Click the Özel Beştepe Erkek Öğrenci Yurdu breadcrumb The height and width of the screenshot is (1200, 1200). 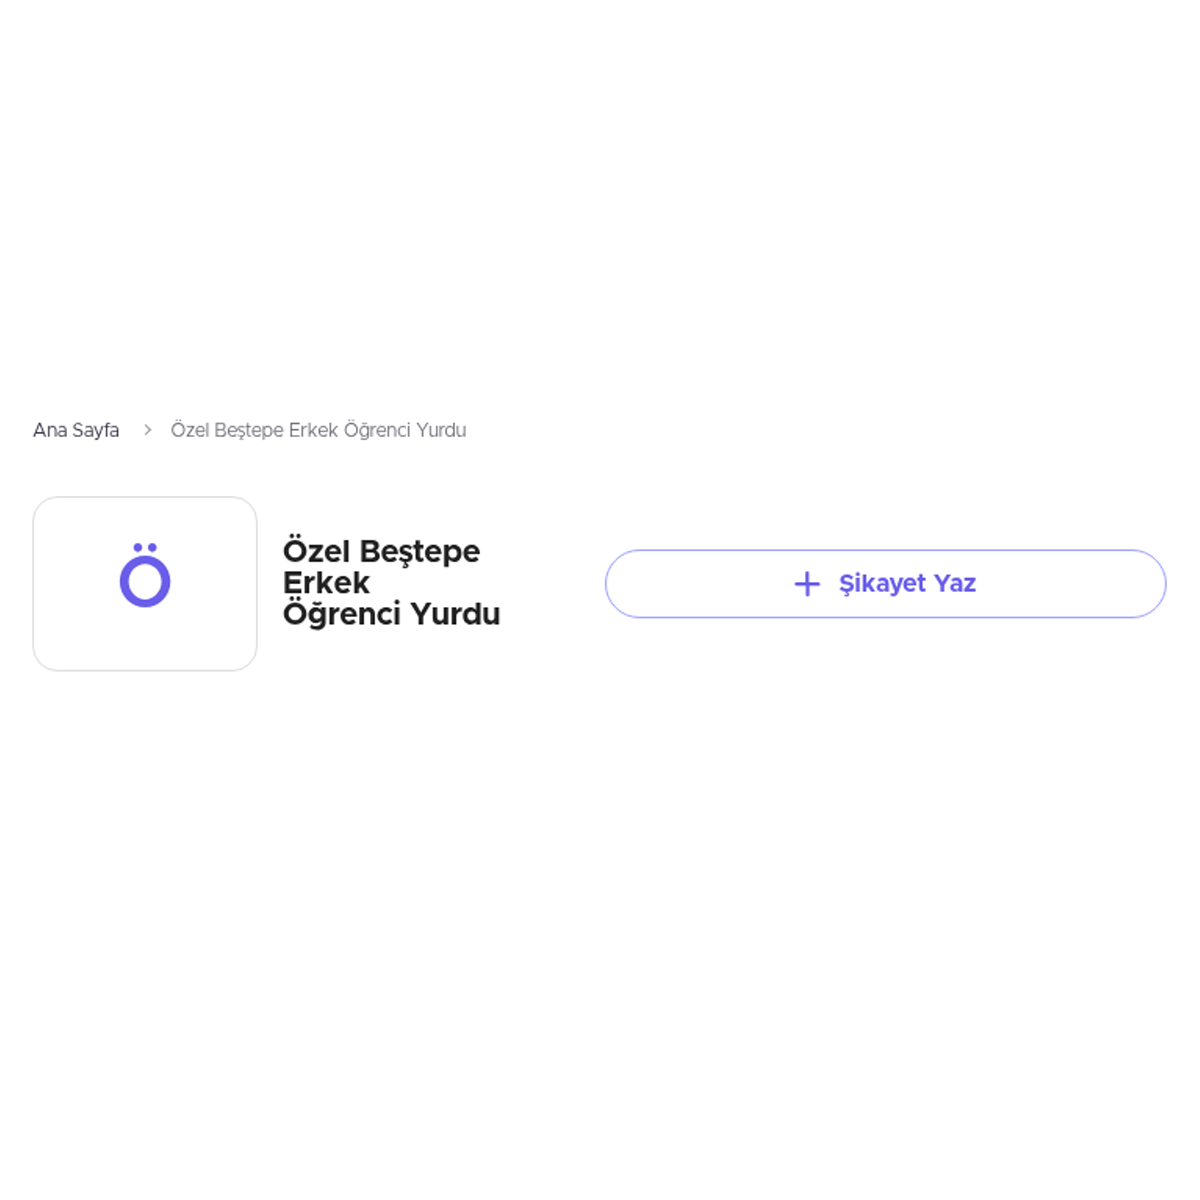pos(318,430)
